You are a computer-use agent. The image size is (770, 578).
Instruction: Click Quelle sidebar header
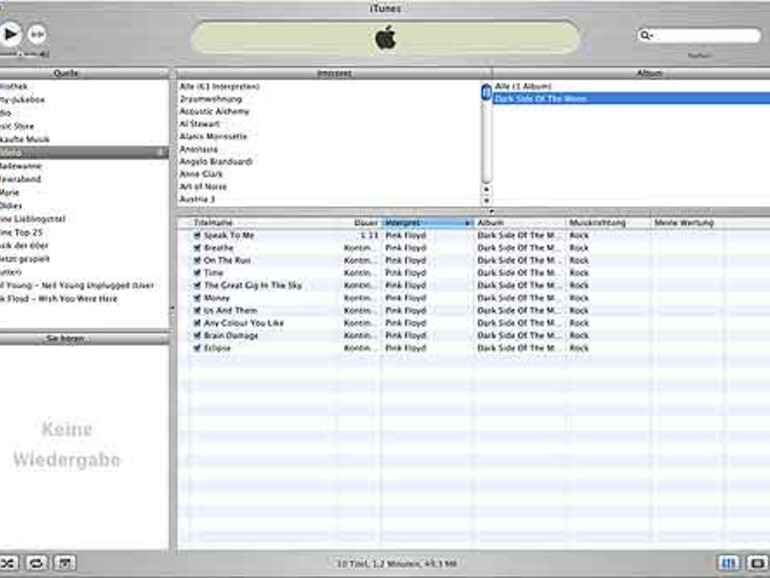(x=84, y=73)
